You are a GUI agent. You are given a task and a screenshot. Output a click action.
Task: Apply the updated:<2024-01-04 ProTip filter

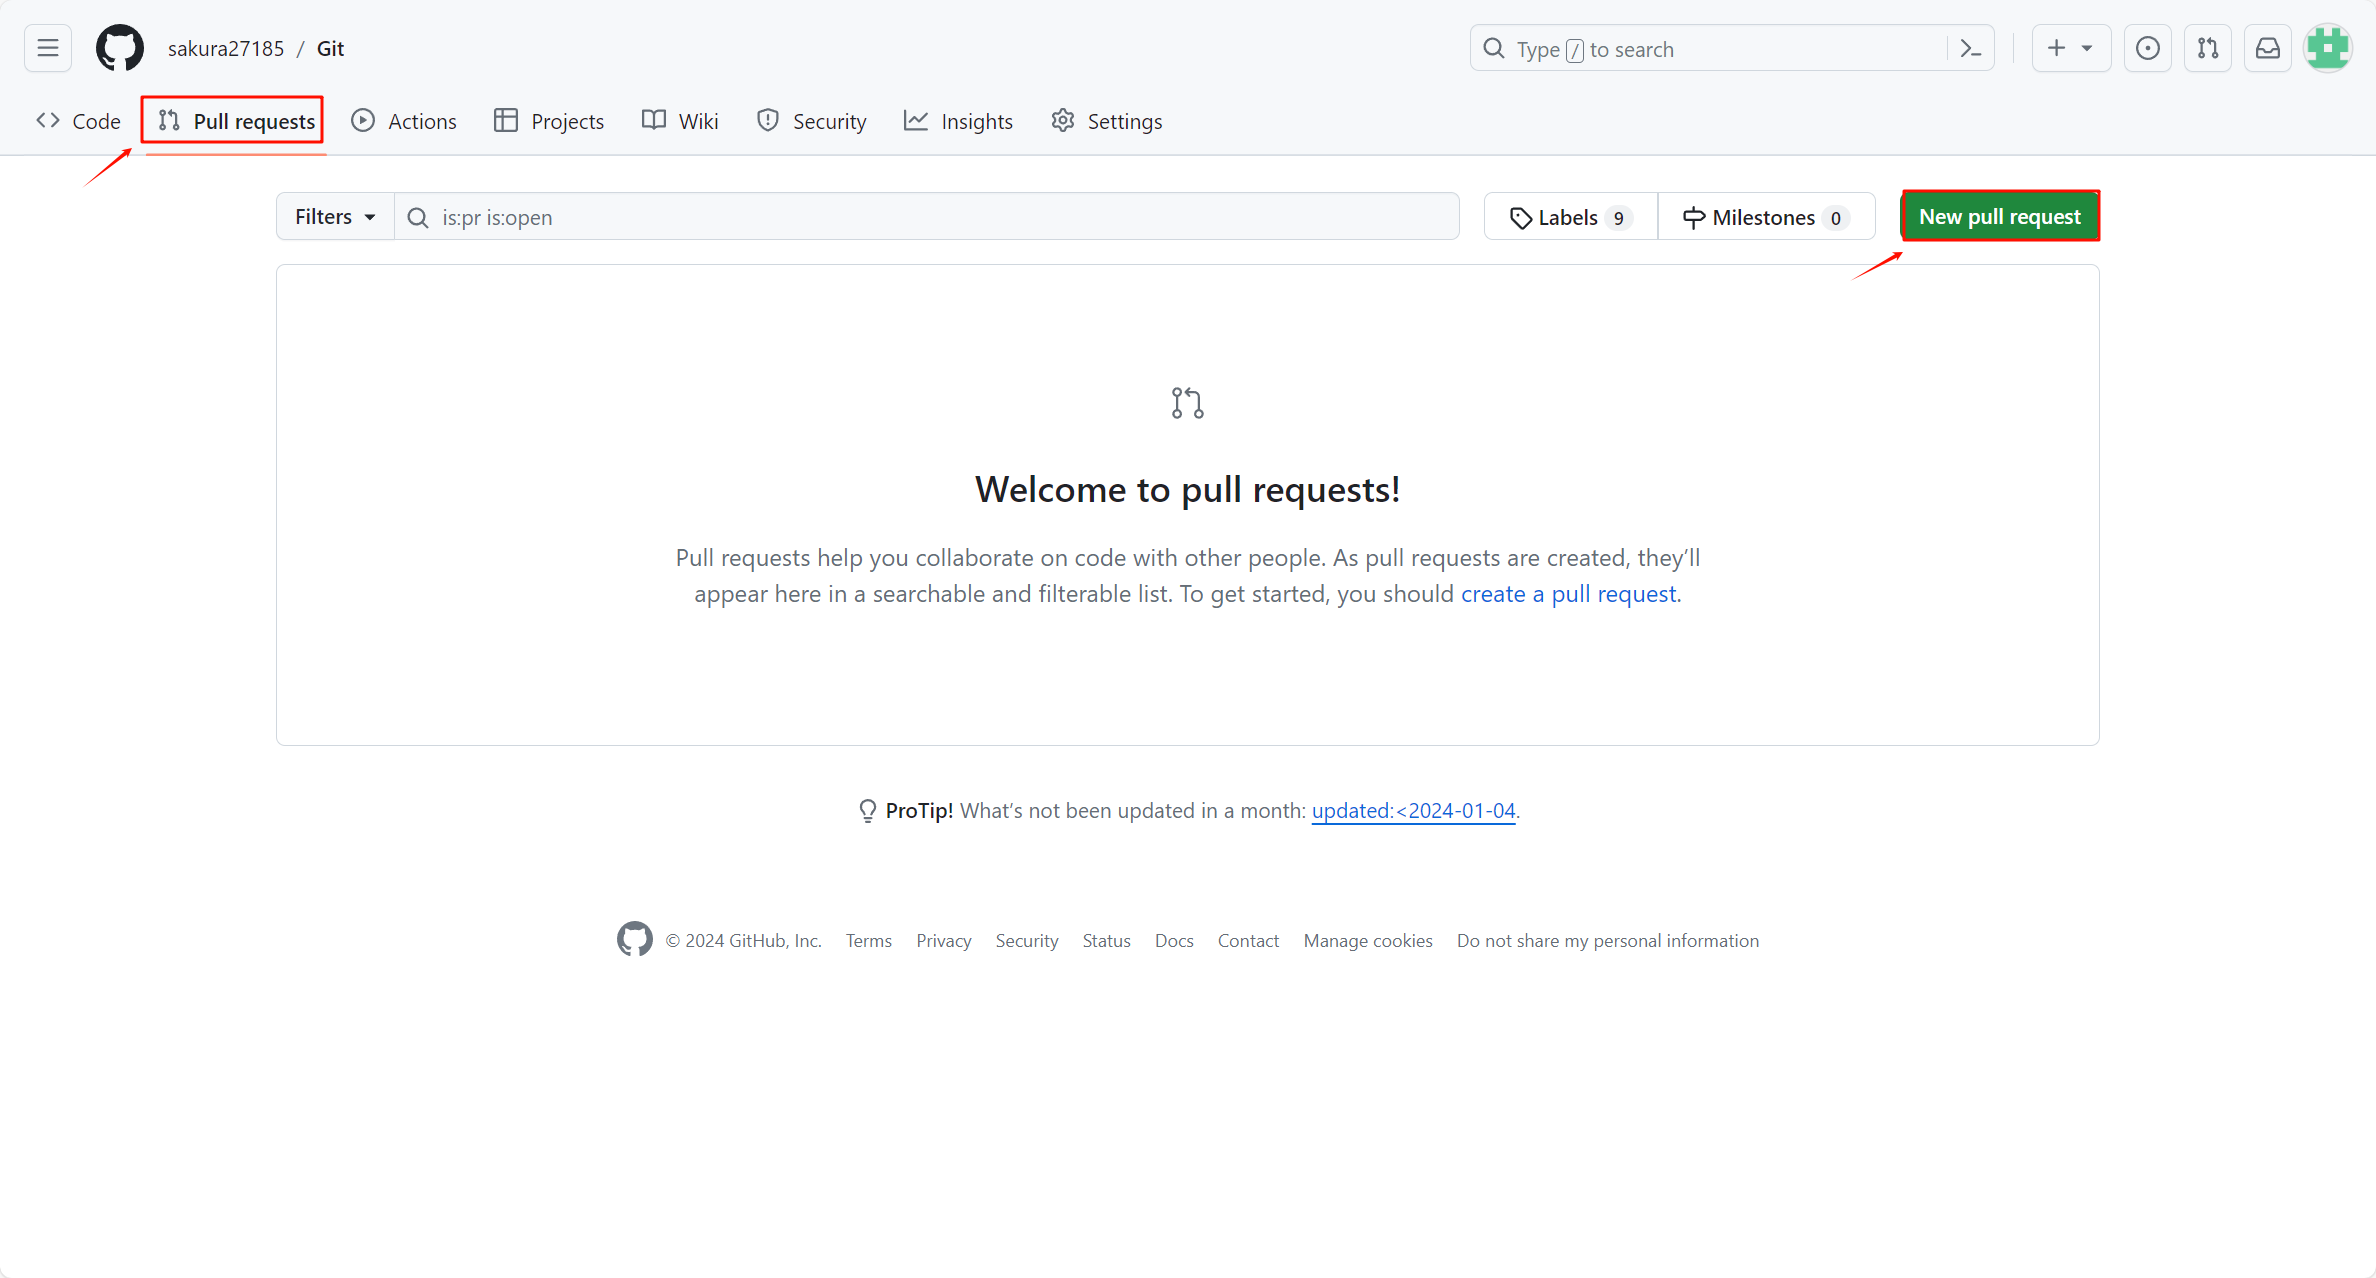point(1413,811)
